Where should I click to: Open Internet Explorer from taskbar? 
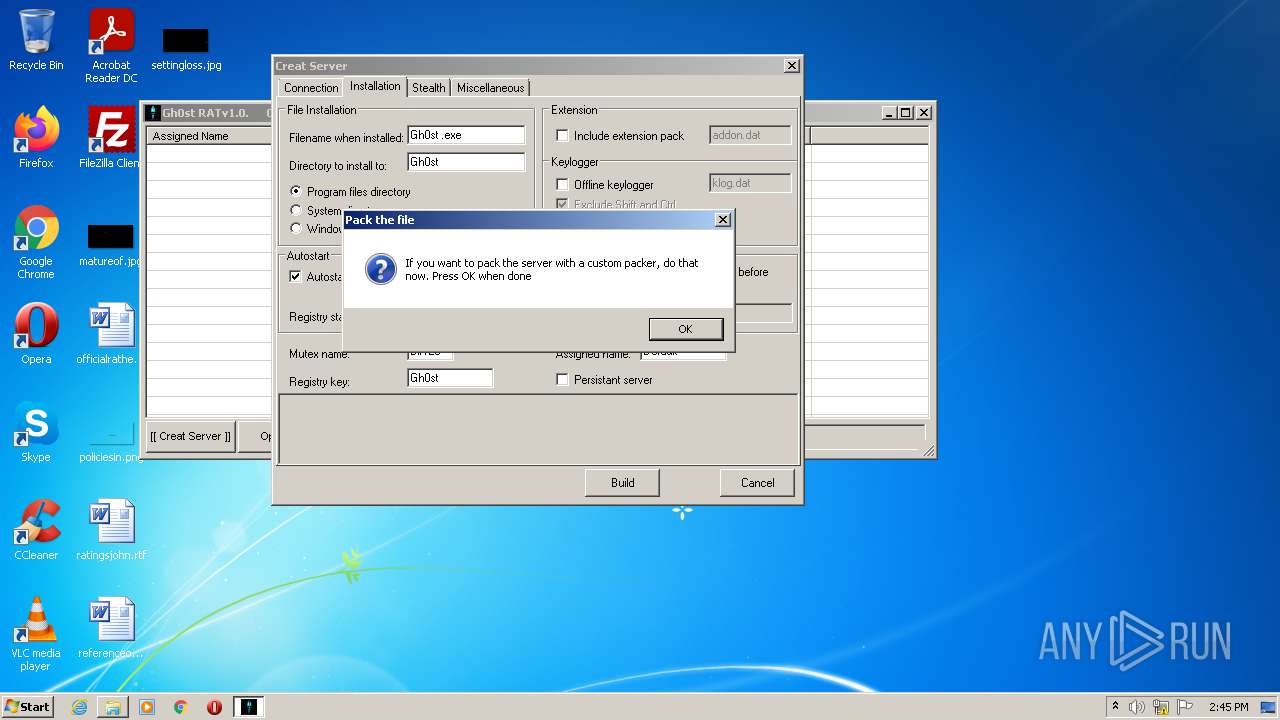click(79, 707)
